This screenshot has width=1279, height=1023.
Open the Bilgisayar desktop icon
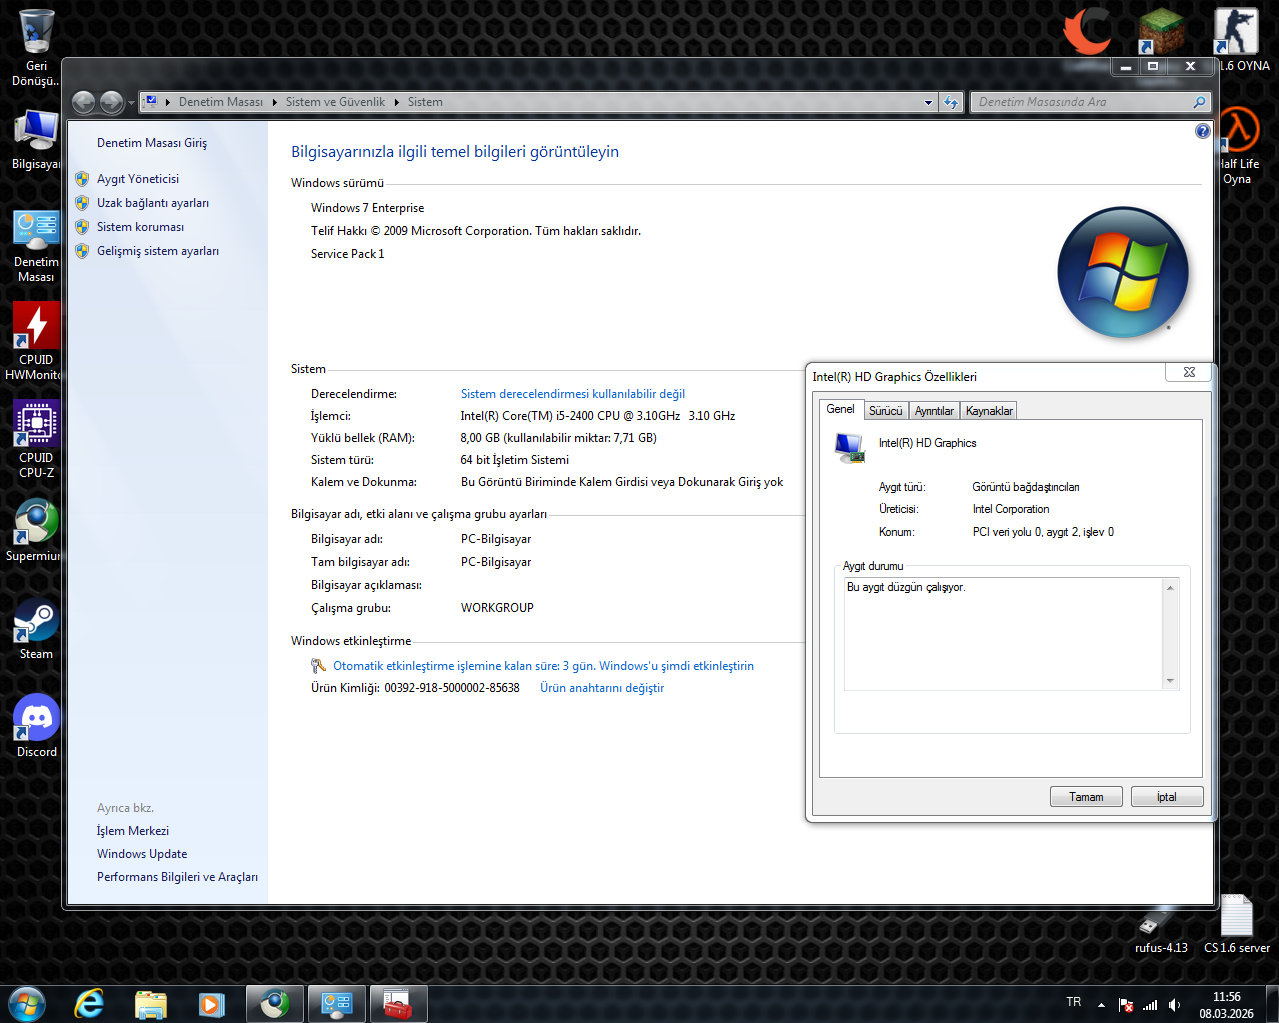point(36,140)
